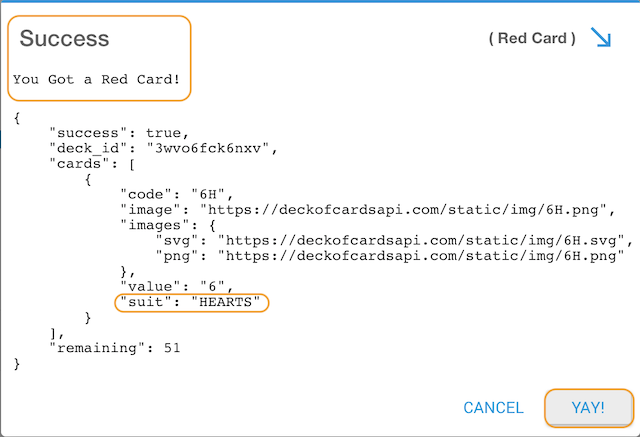640x437 pixels.
Task: Click the "cards": [ line
Action: pyautogui.click(x=92, y=164)
